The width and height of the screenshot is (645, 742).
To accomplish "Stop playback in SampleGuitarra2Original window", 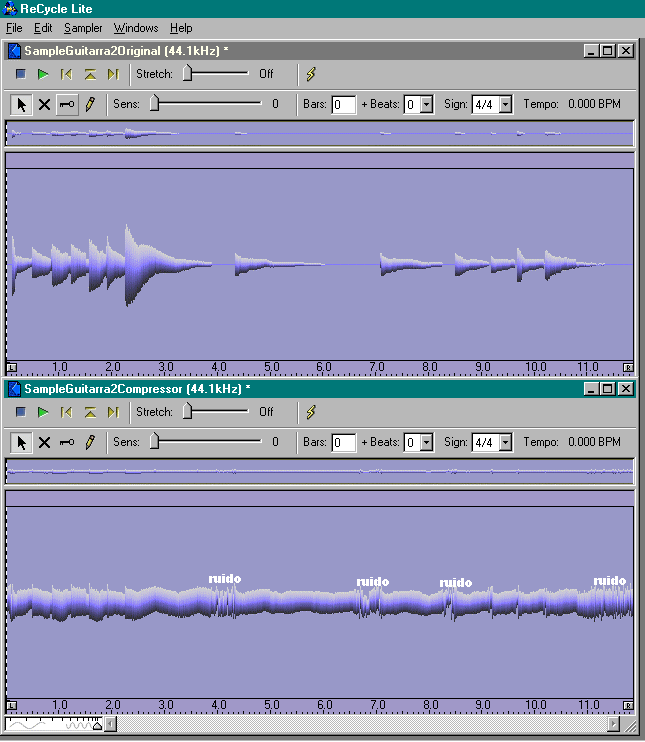I will (20, 74).
